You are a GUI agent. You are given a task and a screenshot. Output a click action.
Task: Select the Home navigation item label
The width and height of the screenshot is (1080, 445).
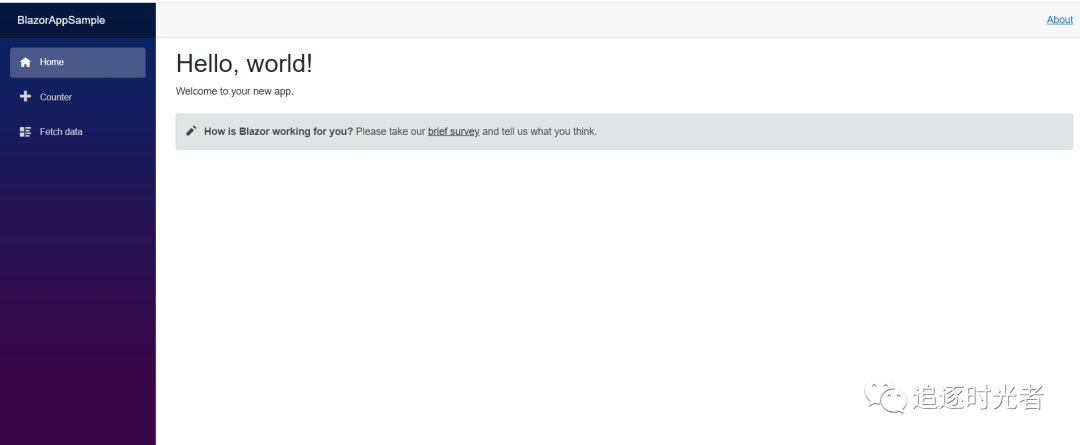(x=52, y=62)
